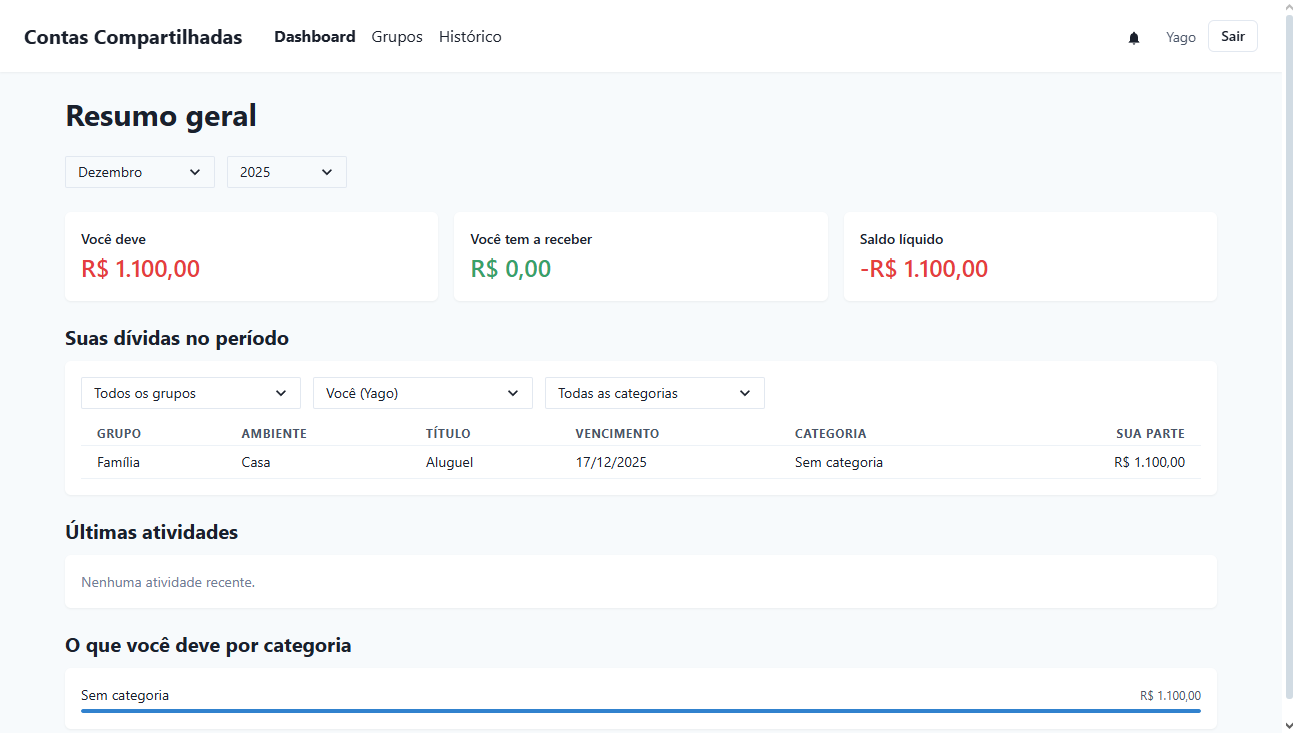
Task: Open the 2025 year selector
Action: tap(286, 171)
